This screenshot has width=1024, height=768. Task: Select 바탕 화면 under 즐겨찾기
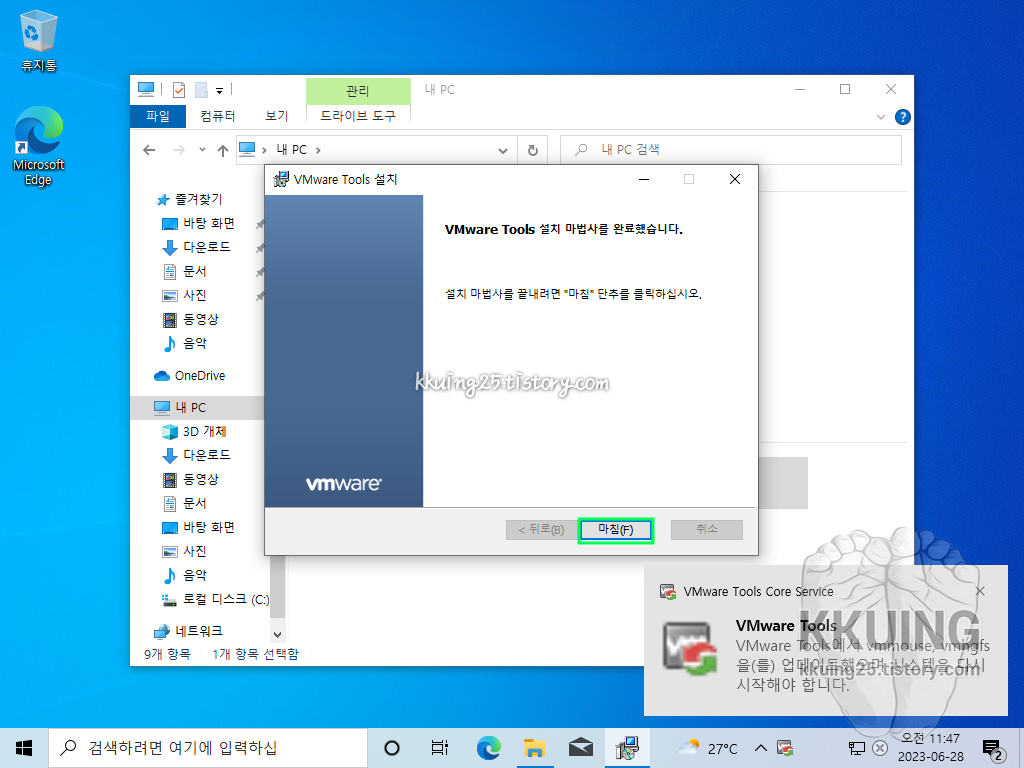point(208,223)
